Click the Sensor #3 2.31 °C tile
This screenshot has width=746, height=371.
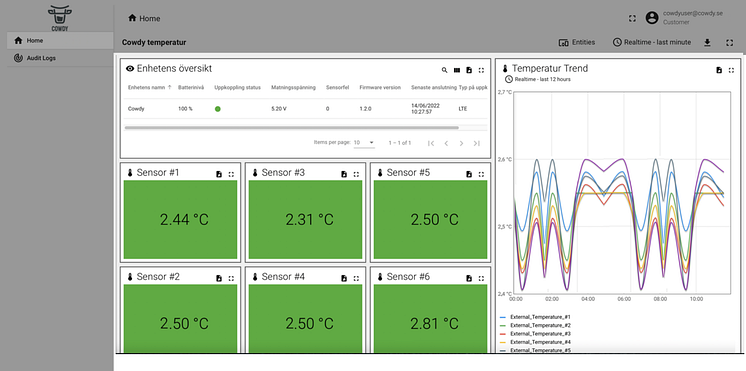pyautogui.click(x=305, y=219)
